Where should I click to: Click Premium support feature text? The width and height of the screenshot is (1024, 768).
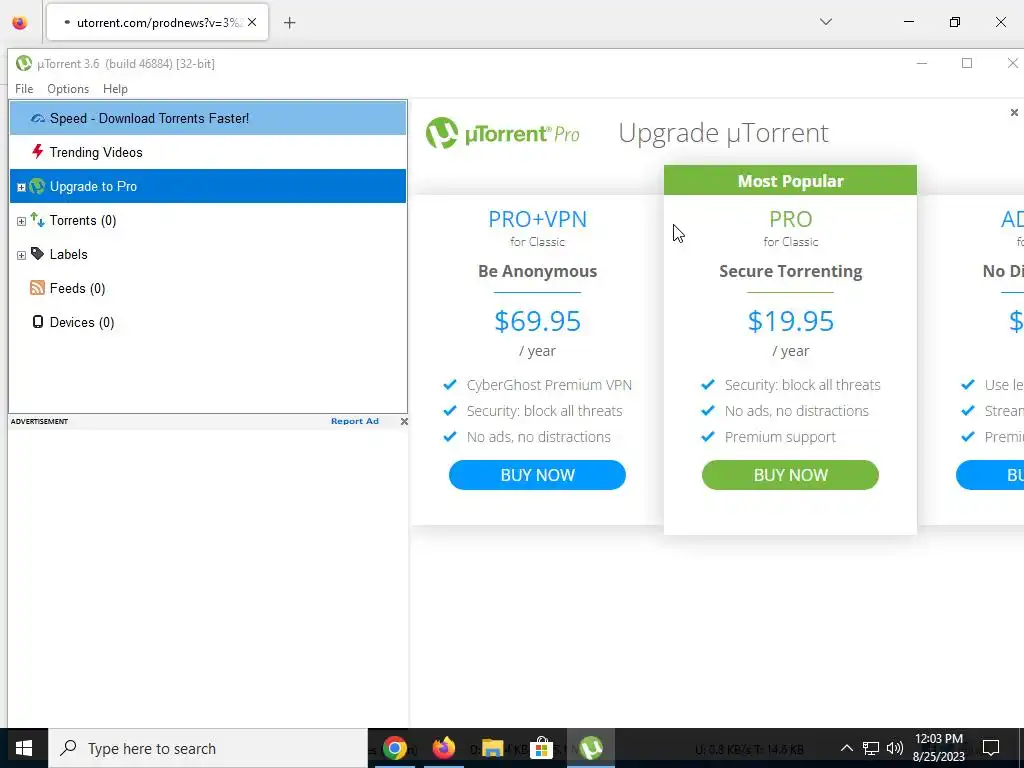780,437
